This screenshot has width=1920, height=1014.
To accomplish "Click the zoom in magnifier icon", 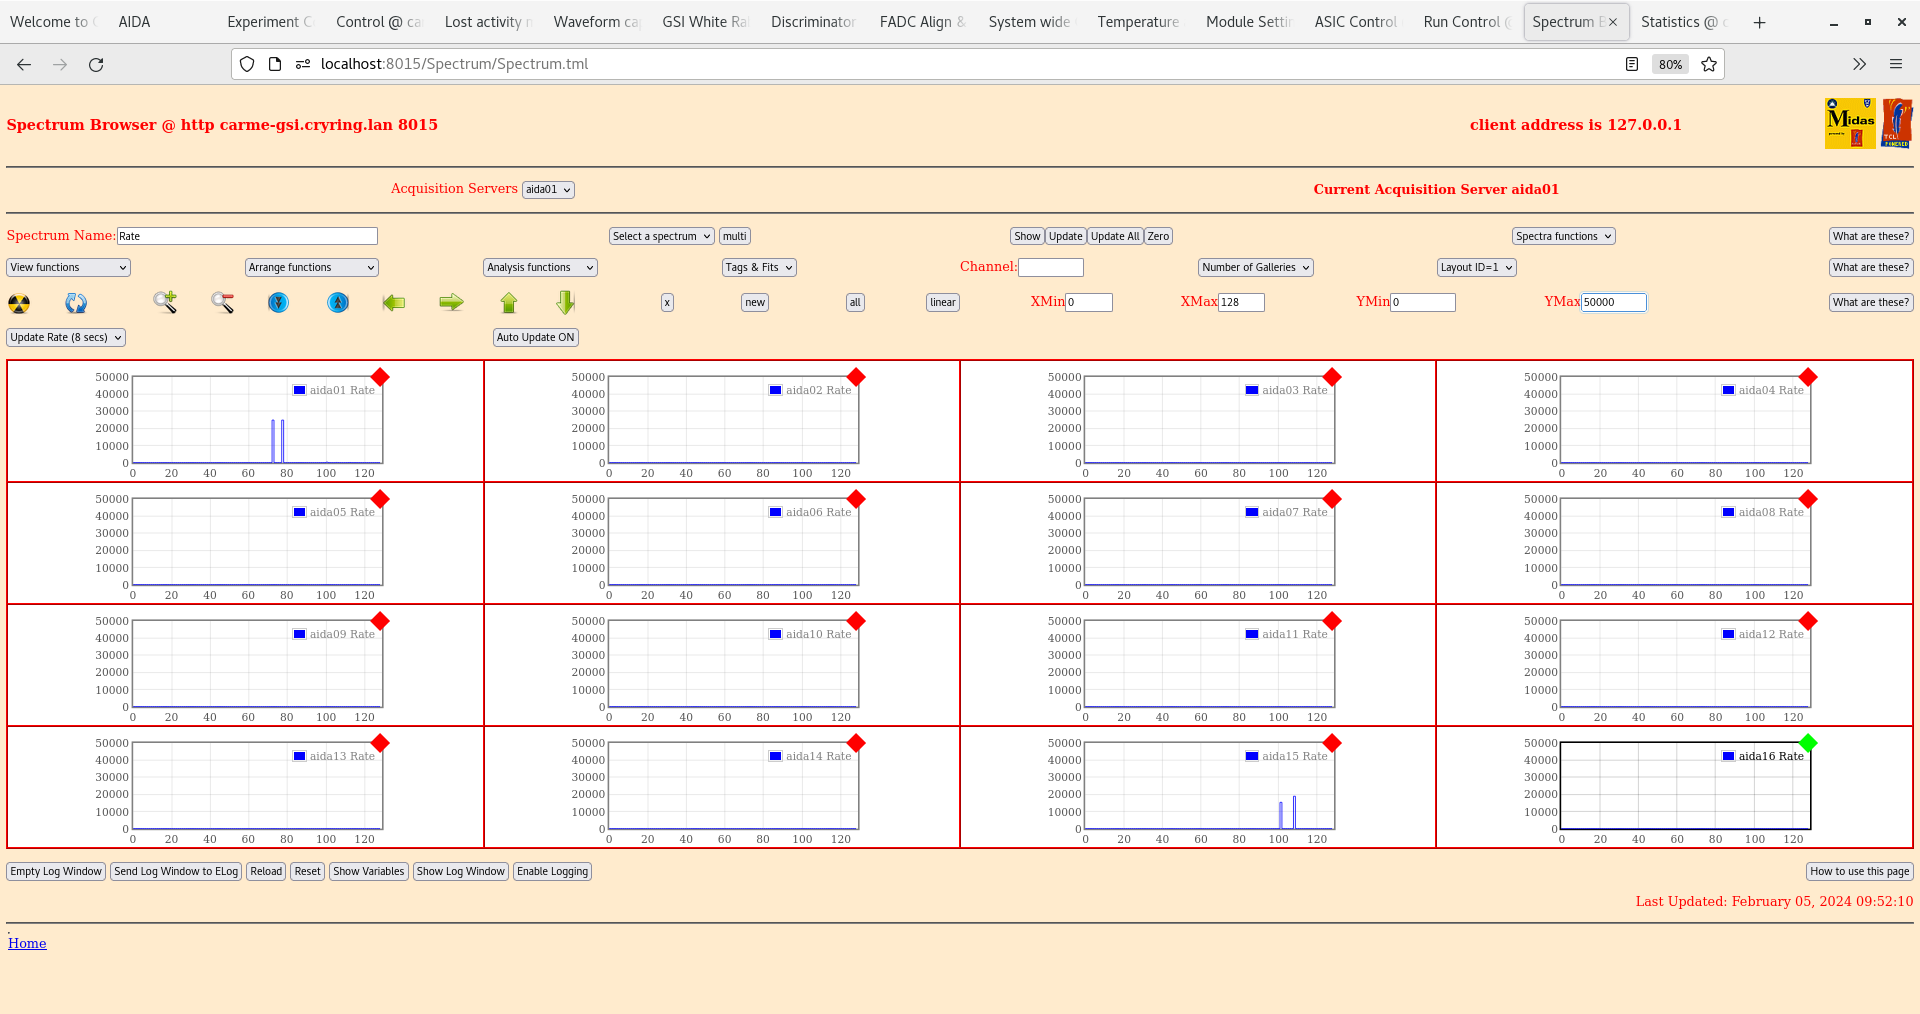I will 165,302.
